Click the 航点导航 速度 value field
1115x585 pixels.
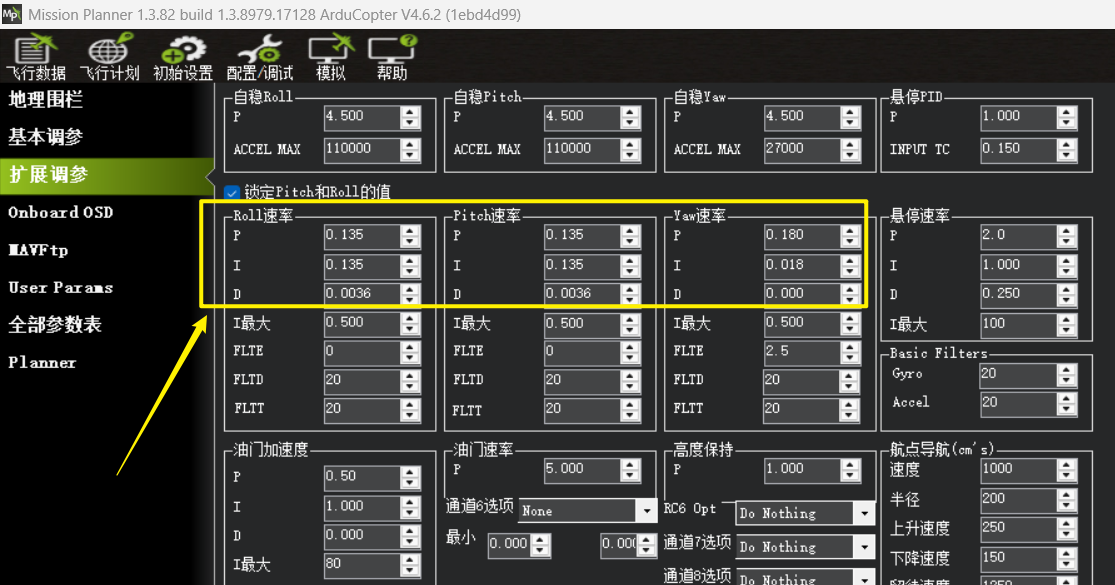(x=1015, y=469)
